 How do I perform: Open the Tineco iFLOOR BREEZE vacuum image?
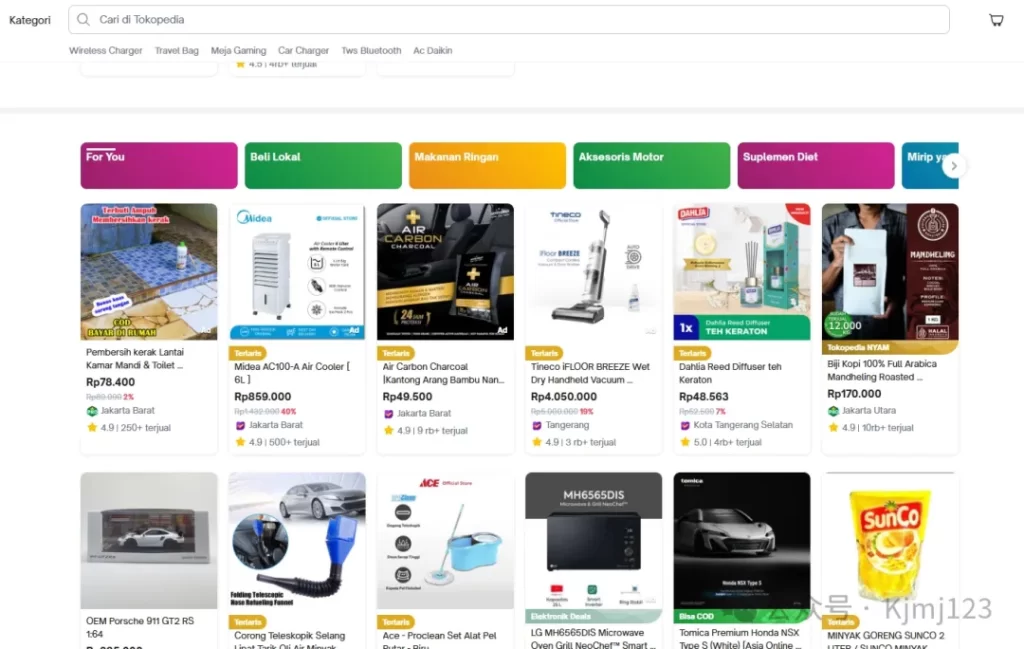[x=594, y=272]
